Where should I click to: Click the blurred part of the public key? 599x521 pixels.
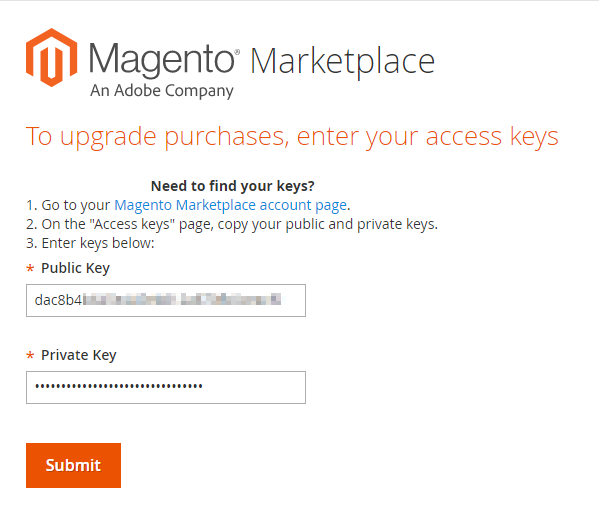tap(182, 299)
